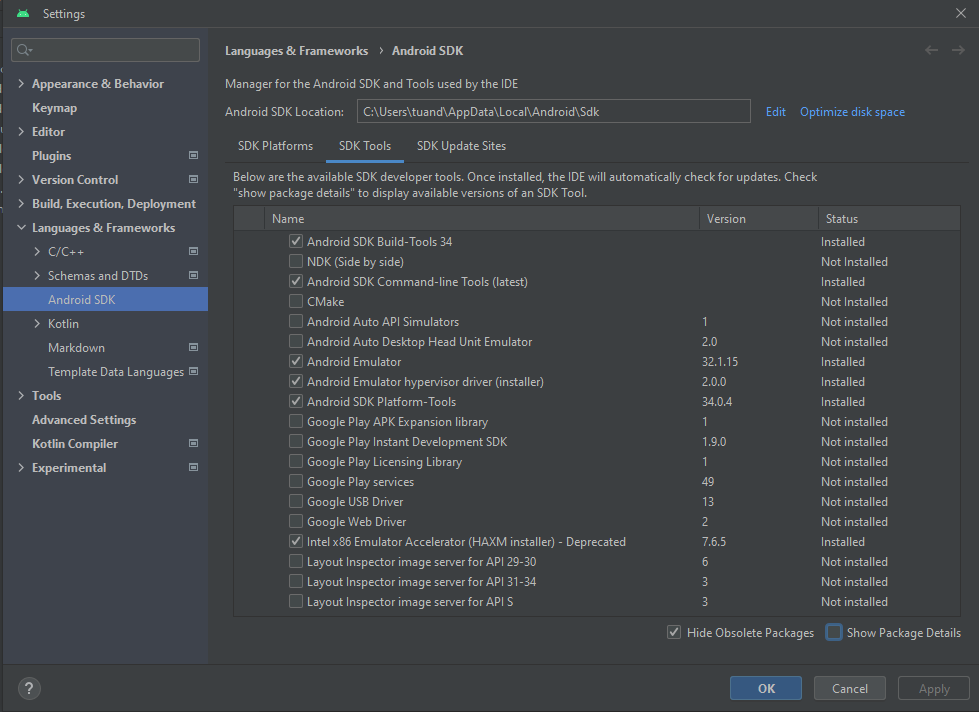
Task: Check the Google USB Driver checkbox
Action: pos(296,501)
